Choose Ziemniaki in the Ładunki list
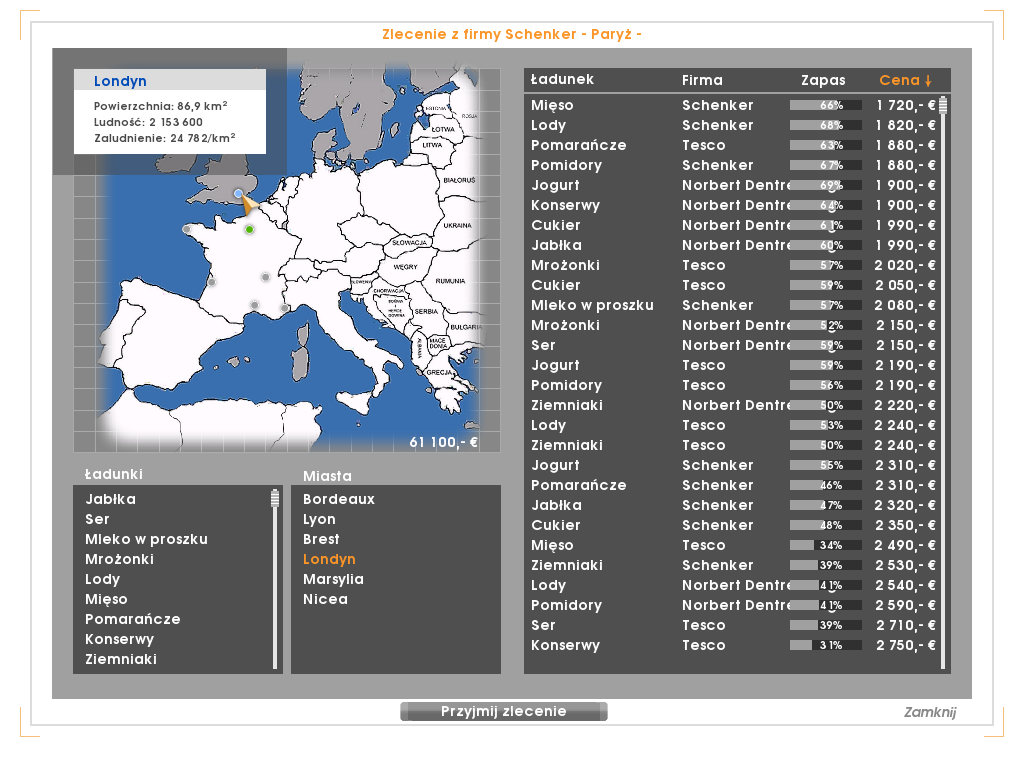The height and width of the screenshot is (768, 1024). coord(121,659)
